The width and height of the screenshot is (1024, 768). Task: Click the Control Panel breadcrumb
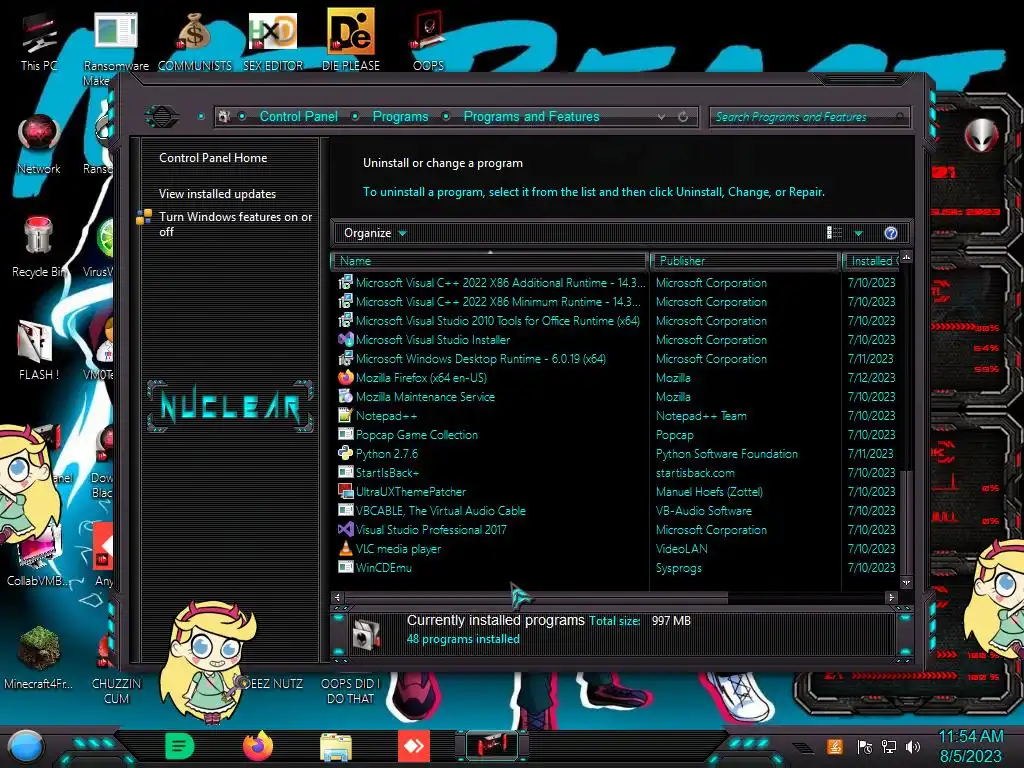point(298,116)
